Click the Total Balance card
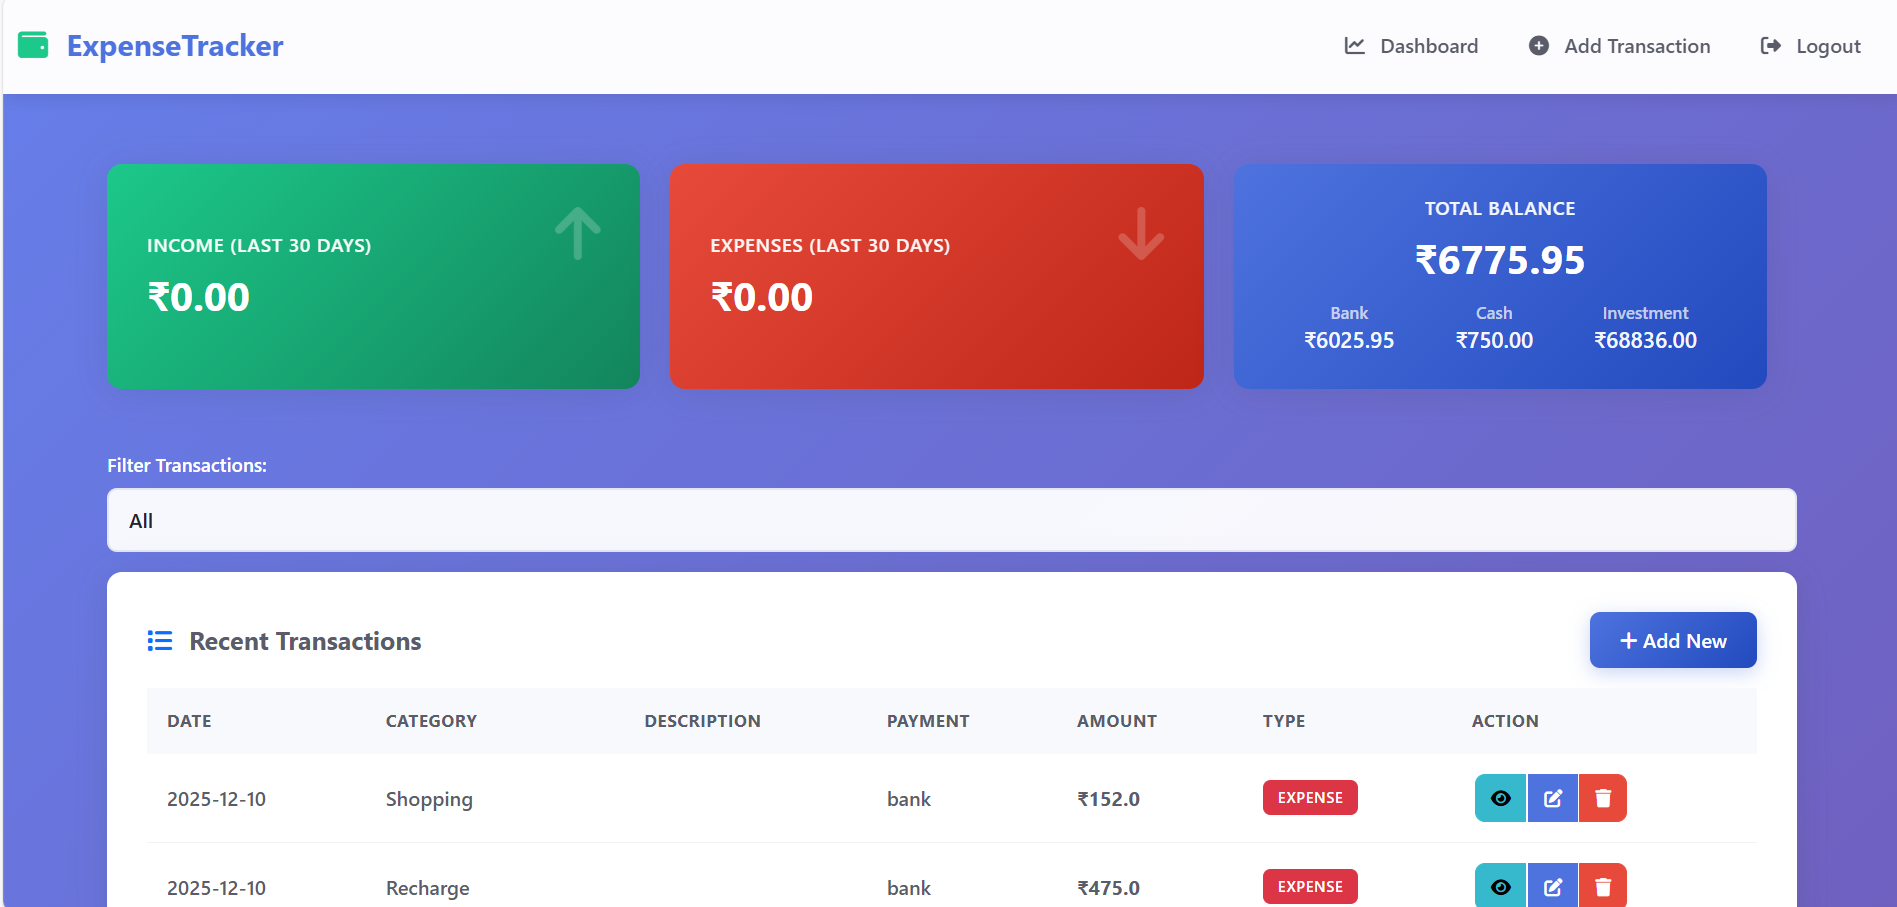1897x907 pixels. tap(1499, 276)
